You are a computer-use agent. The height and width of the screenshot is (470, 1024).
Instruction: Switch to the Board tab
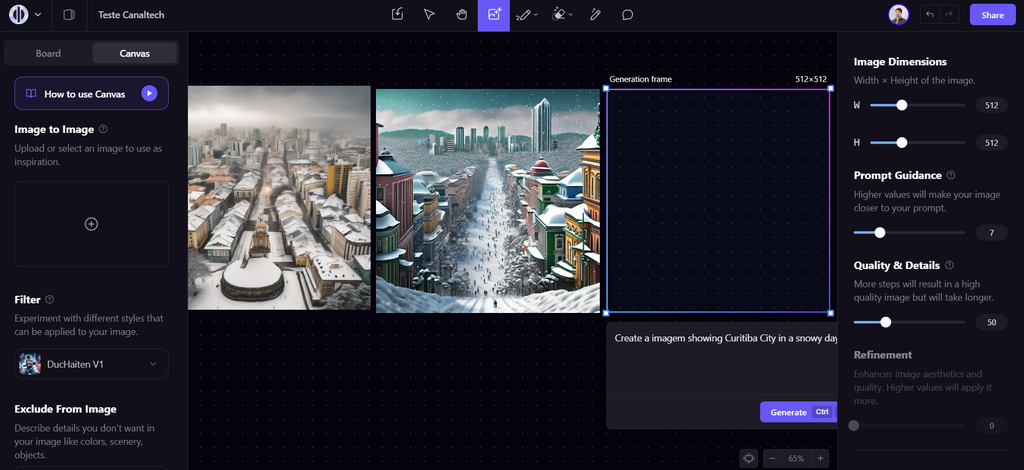coord(48,53)
